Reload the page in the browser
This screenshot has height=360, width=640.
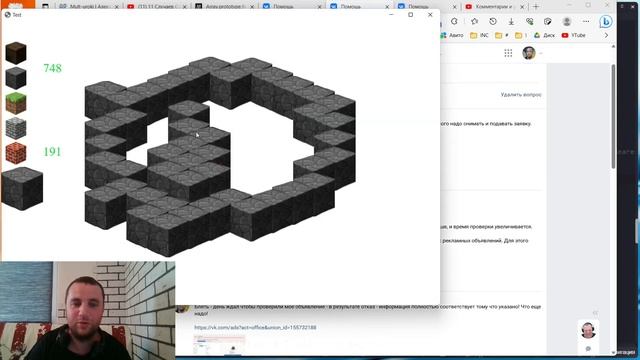click(454, 21)
